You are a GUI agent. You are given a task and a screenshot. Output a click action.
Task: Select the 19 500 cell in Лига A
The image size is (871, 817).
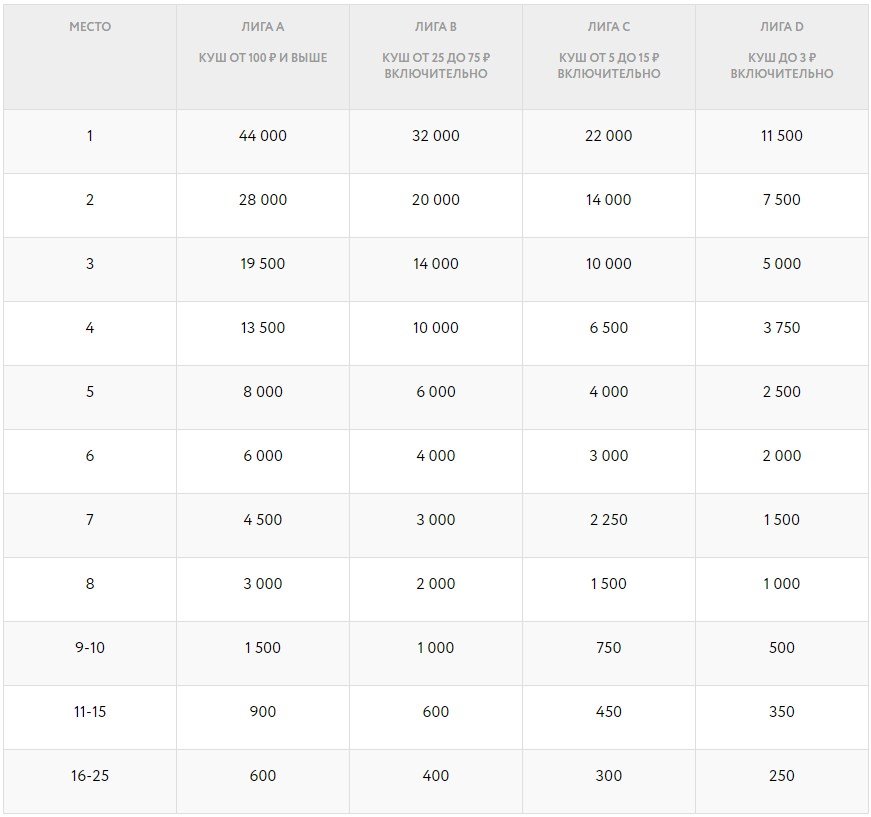[262, 264]
